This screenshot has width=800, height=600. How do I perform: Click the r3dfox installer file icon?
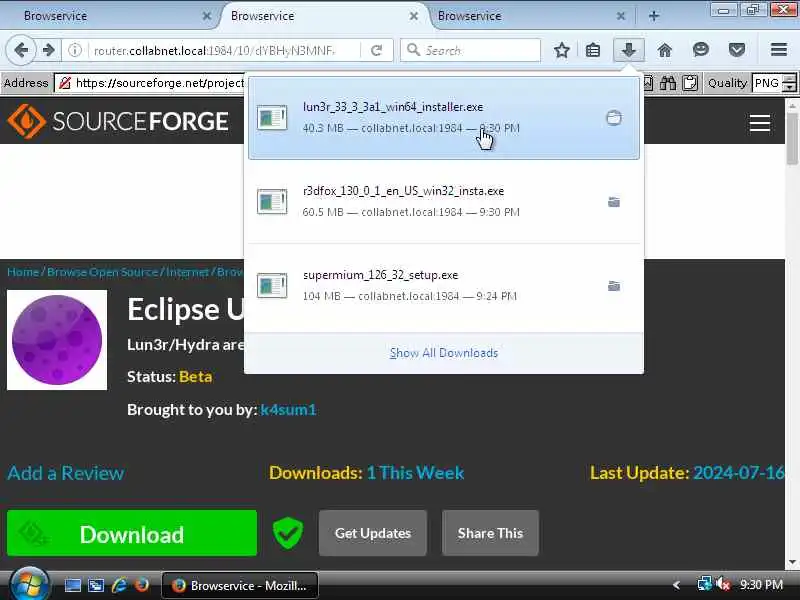click(272, 202)
